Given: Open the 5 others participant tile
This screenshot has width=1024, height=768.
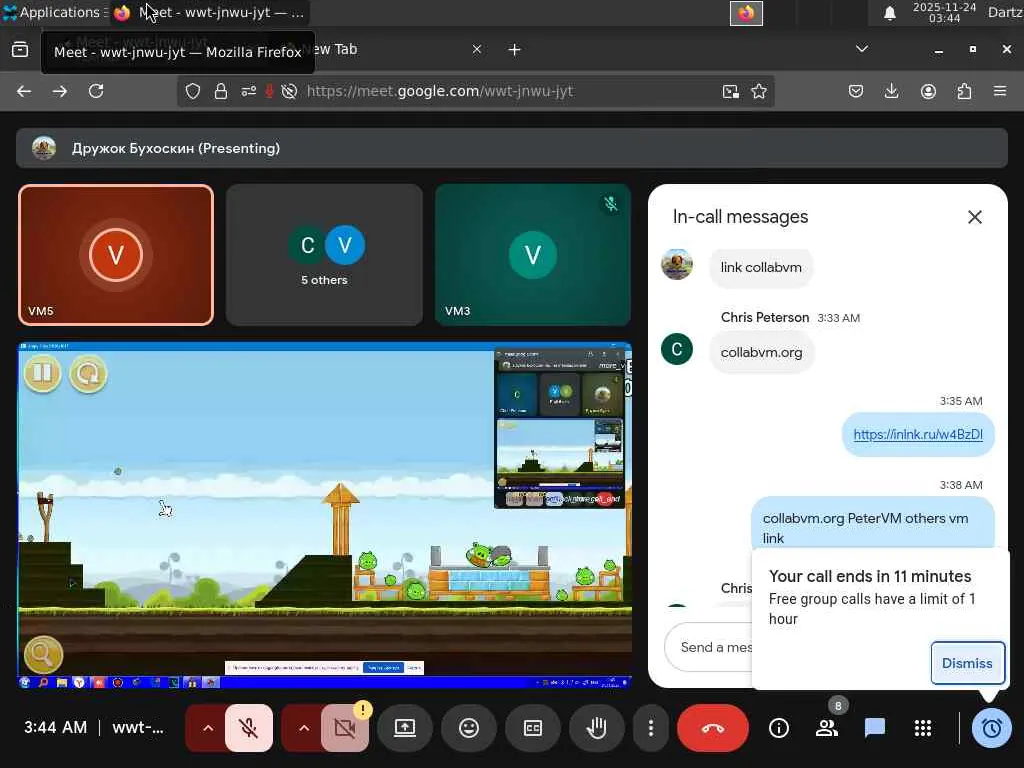Looking at the screenshot, I should (325, 255).
